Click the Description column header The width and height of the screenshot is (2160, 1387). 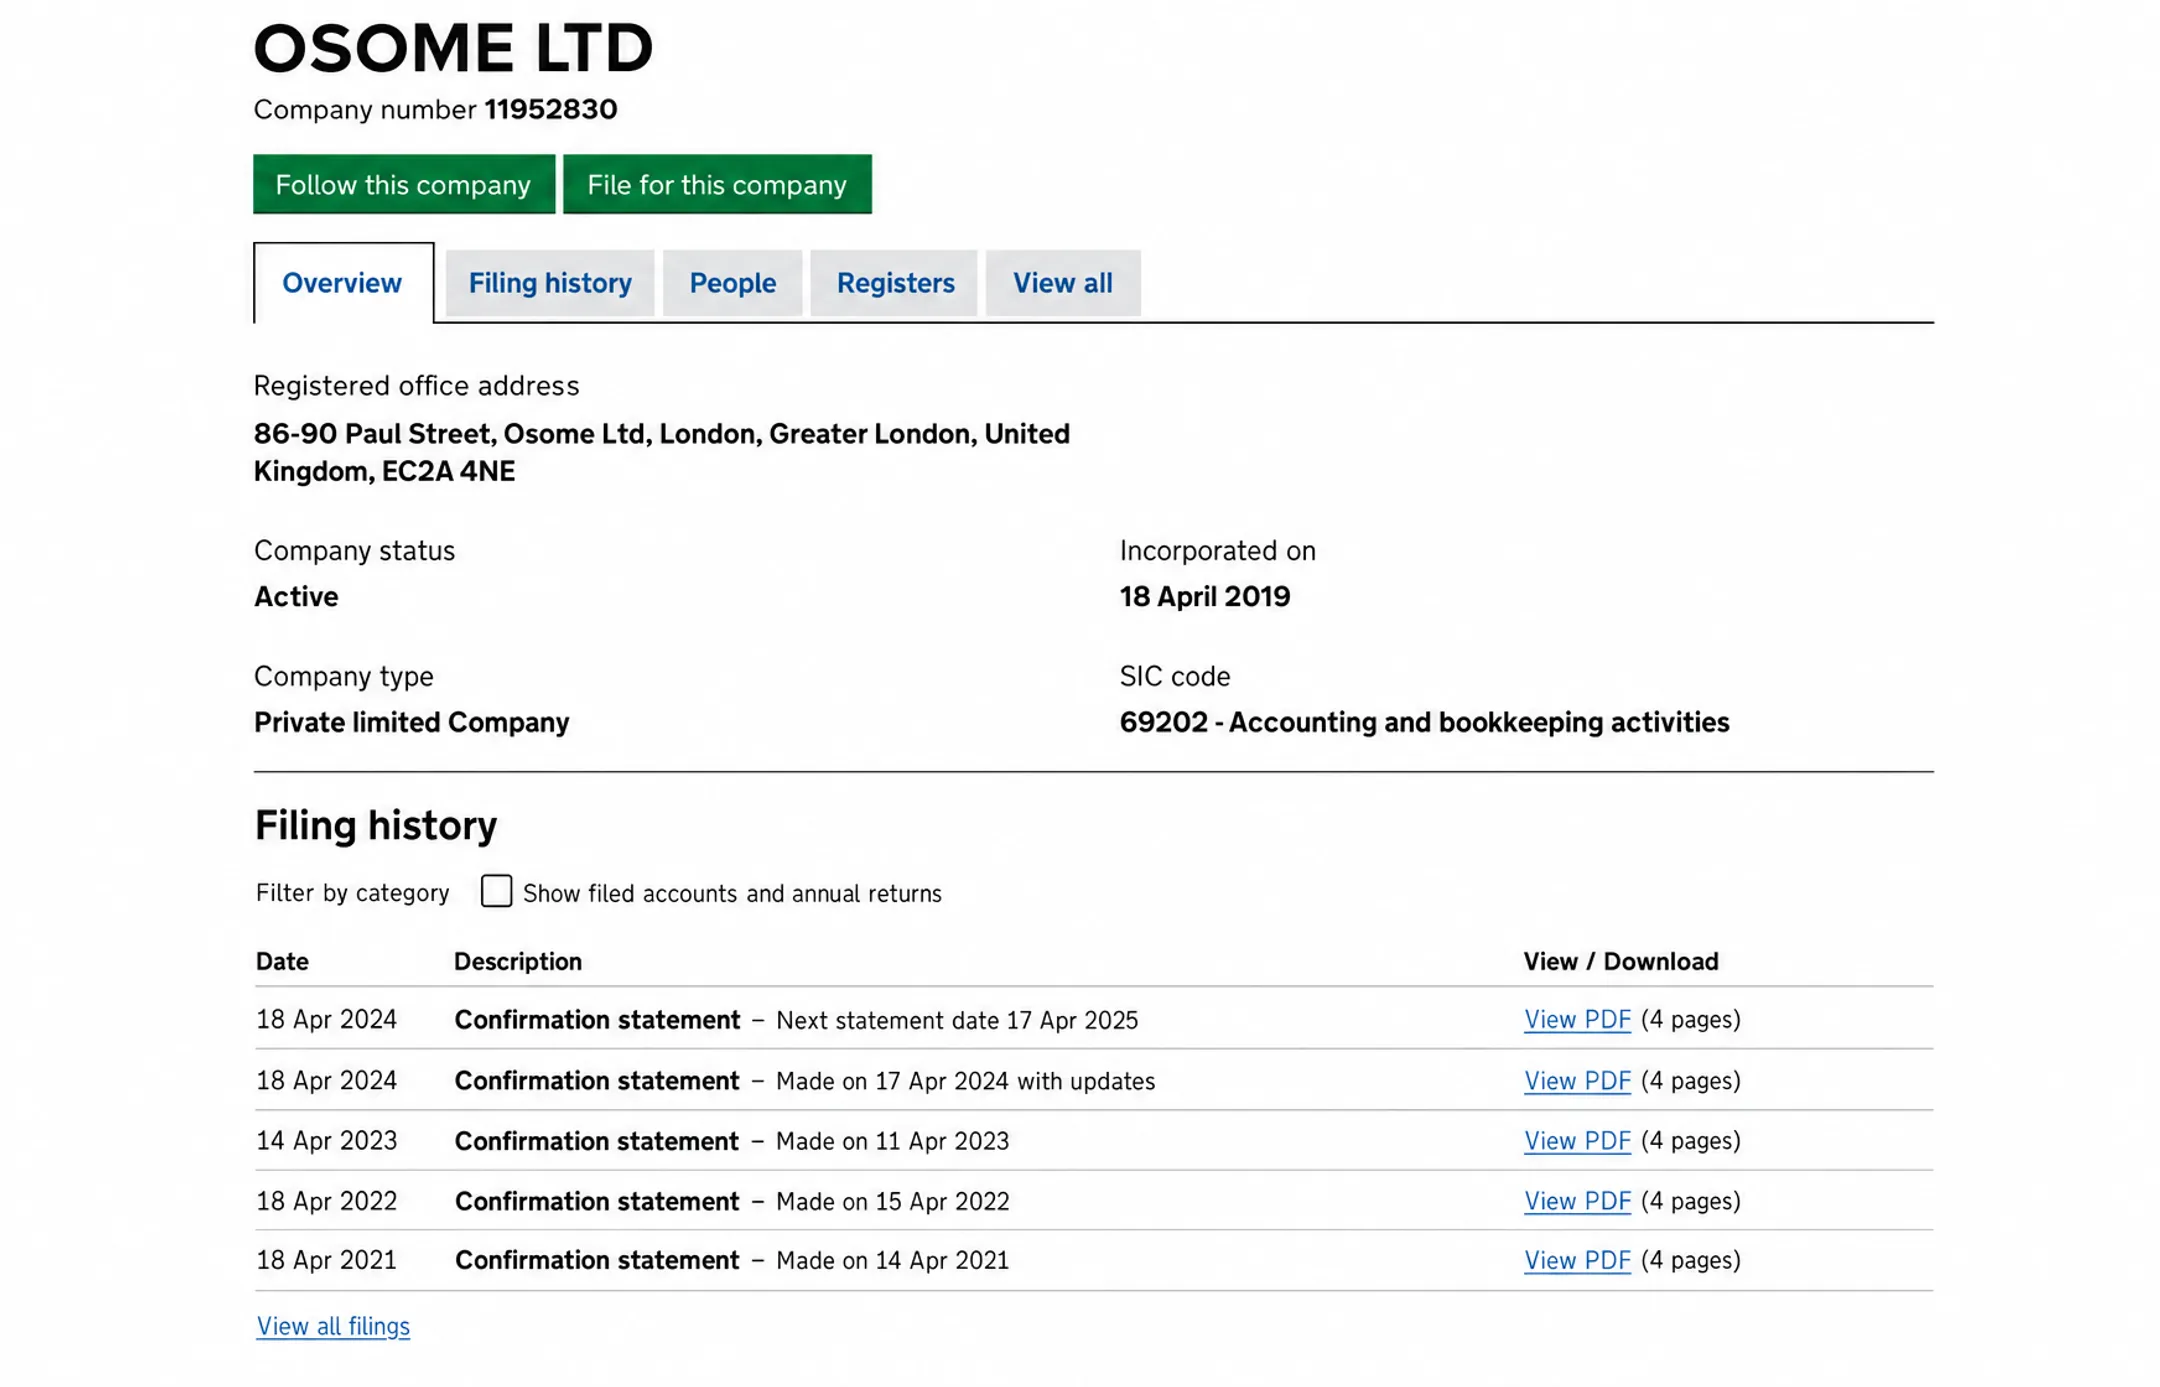[518, 961]
